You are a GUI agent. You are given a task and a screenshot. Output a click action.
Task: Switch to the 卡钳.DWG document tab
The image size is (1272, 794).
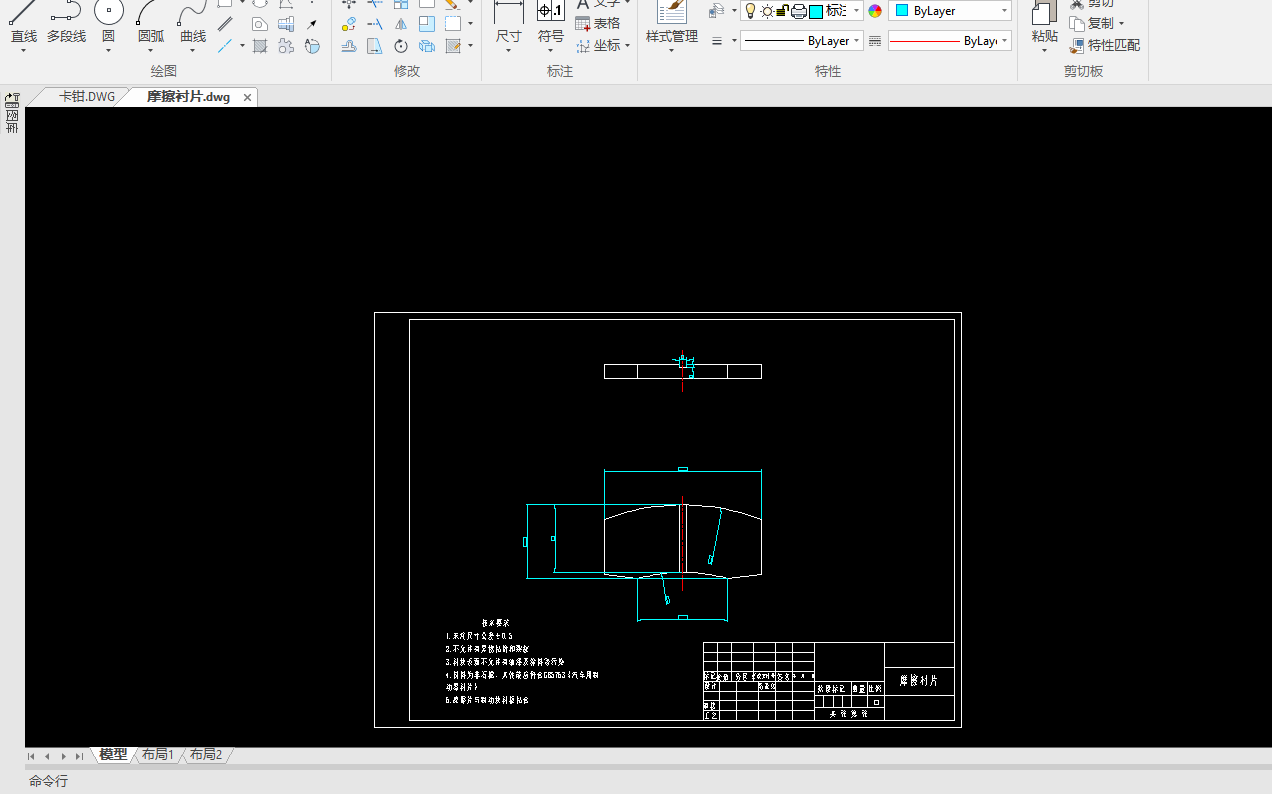pos(86,97)
